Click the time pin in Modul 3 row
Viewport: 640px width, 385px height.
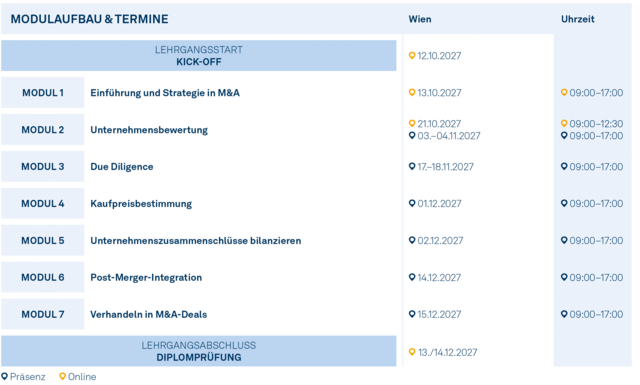(x=564, y=166)
